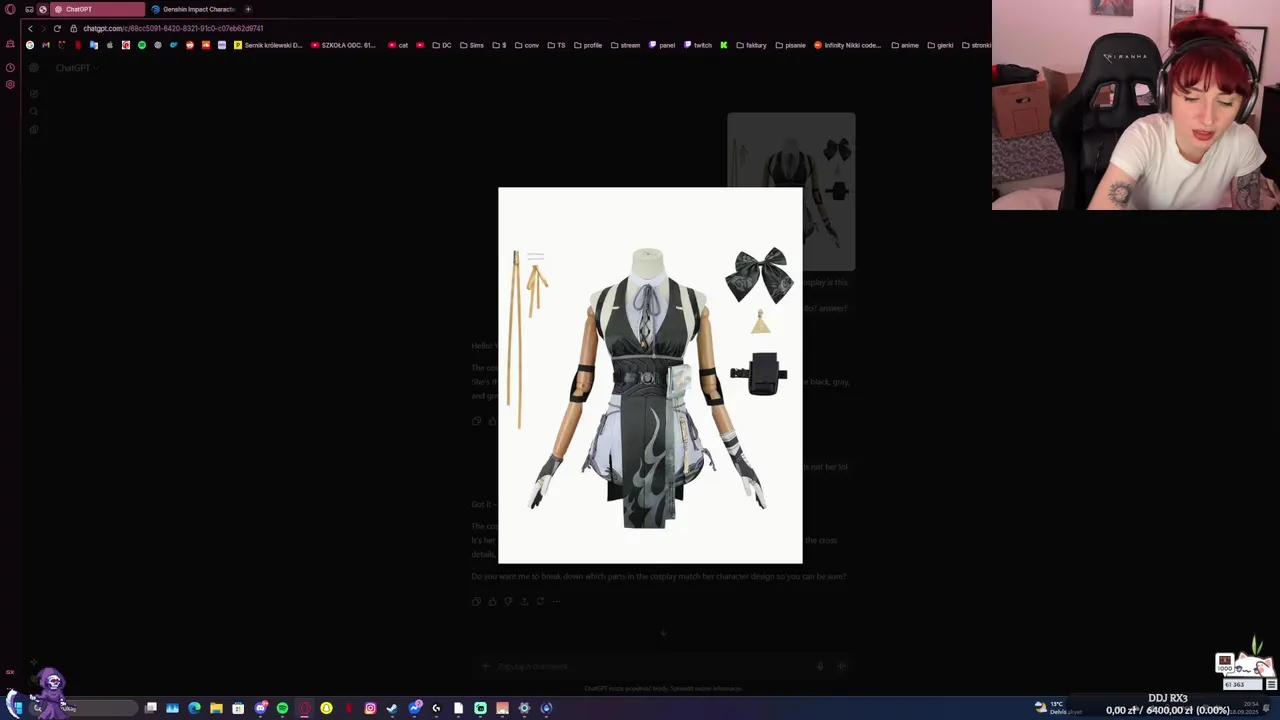Open Logitech G HUB from the taskbar
This screenshot has width=1280, height=720.
436,708
